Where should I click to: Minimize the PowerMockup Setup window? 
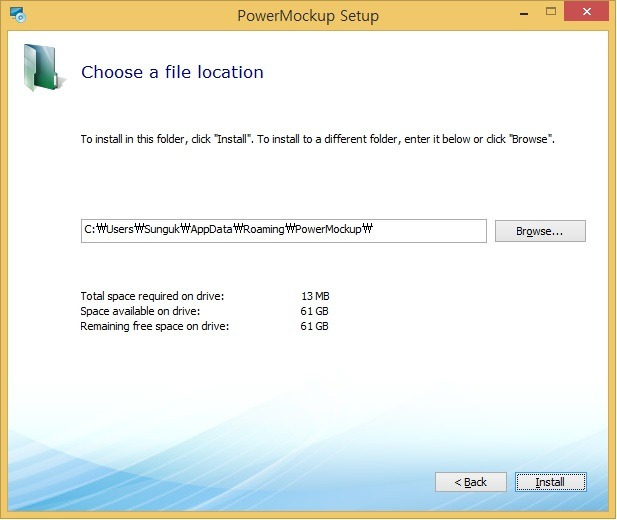point(524,13)
